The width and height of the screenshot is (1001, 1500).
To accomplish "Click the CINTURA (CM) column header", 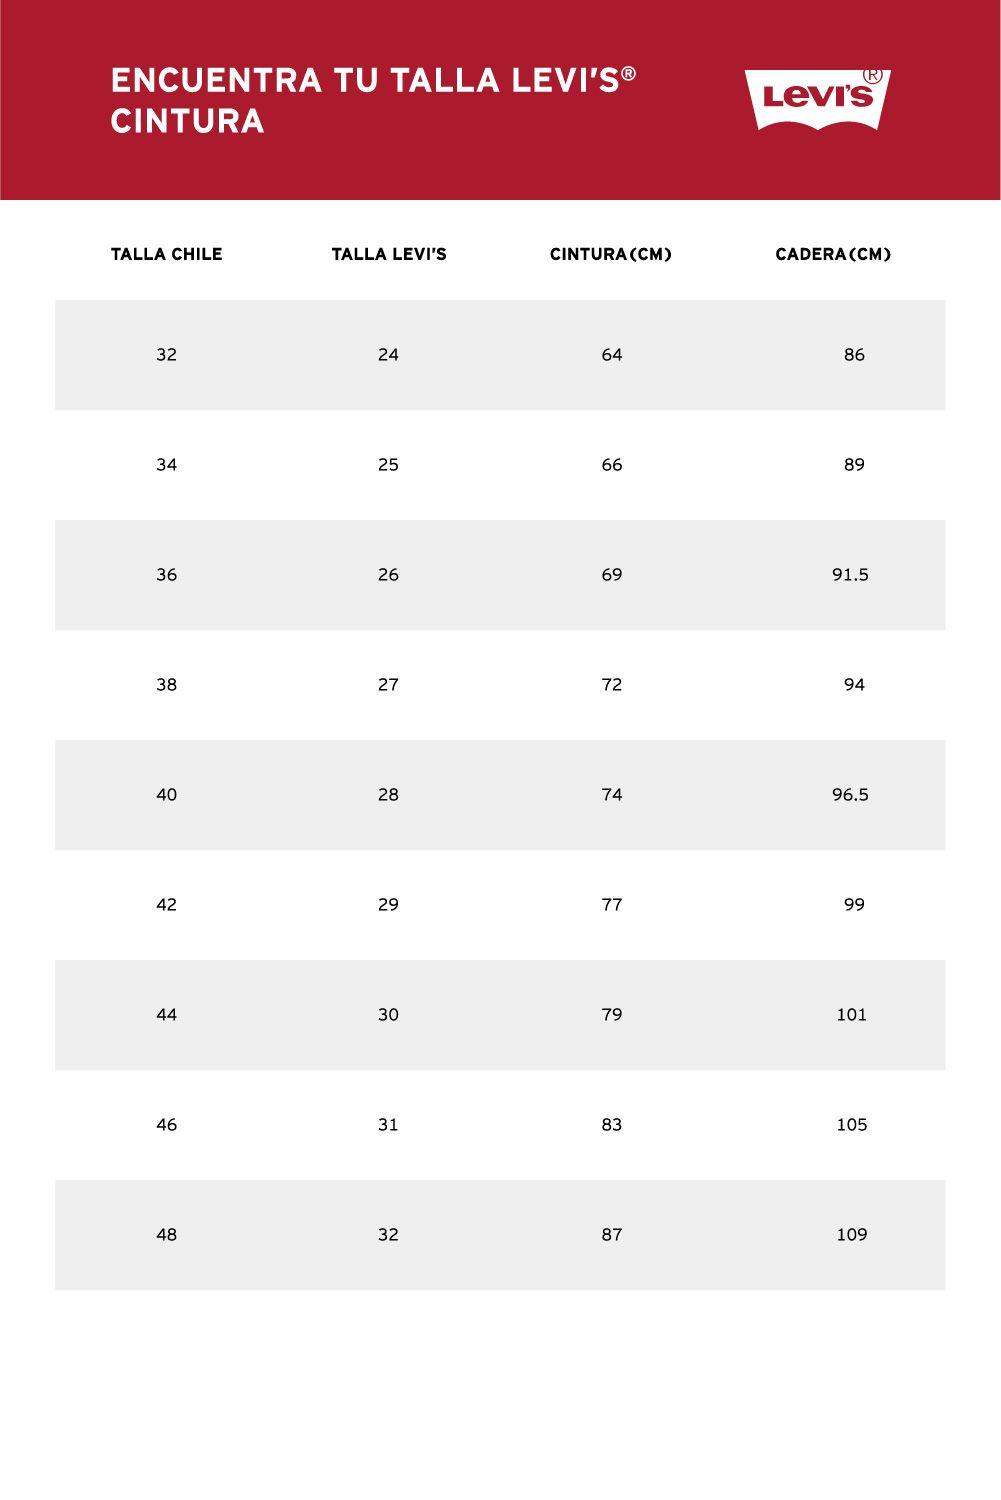I will [611, 254].
